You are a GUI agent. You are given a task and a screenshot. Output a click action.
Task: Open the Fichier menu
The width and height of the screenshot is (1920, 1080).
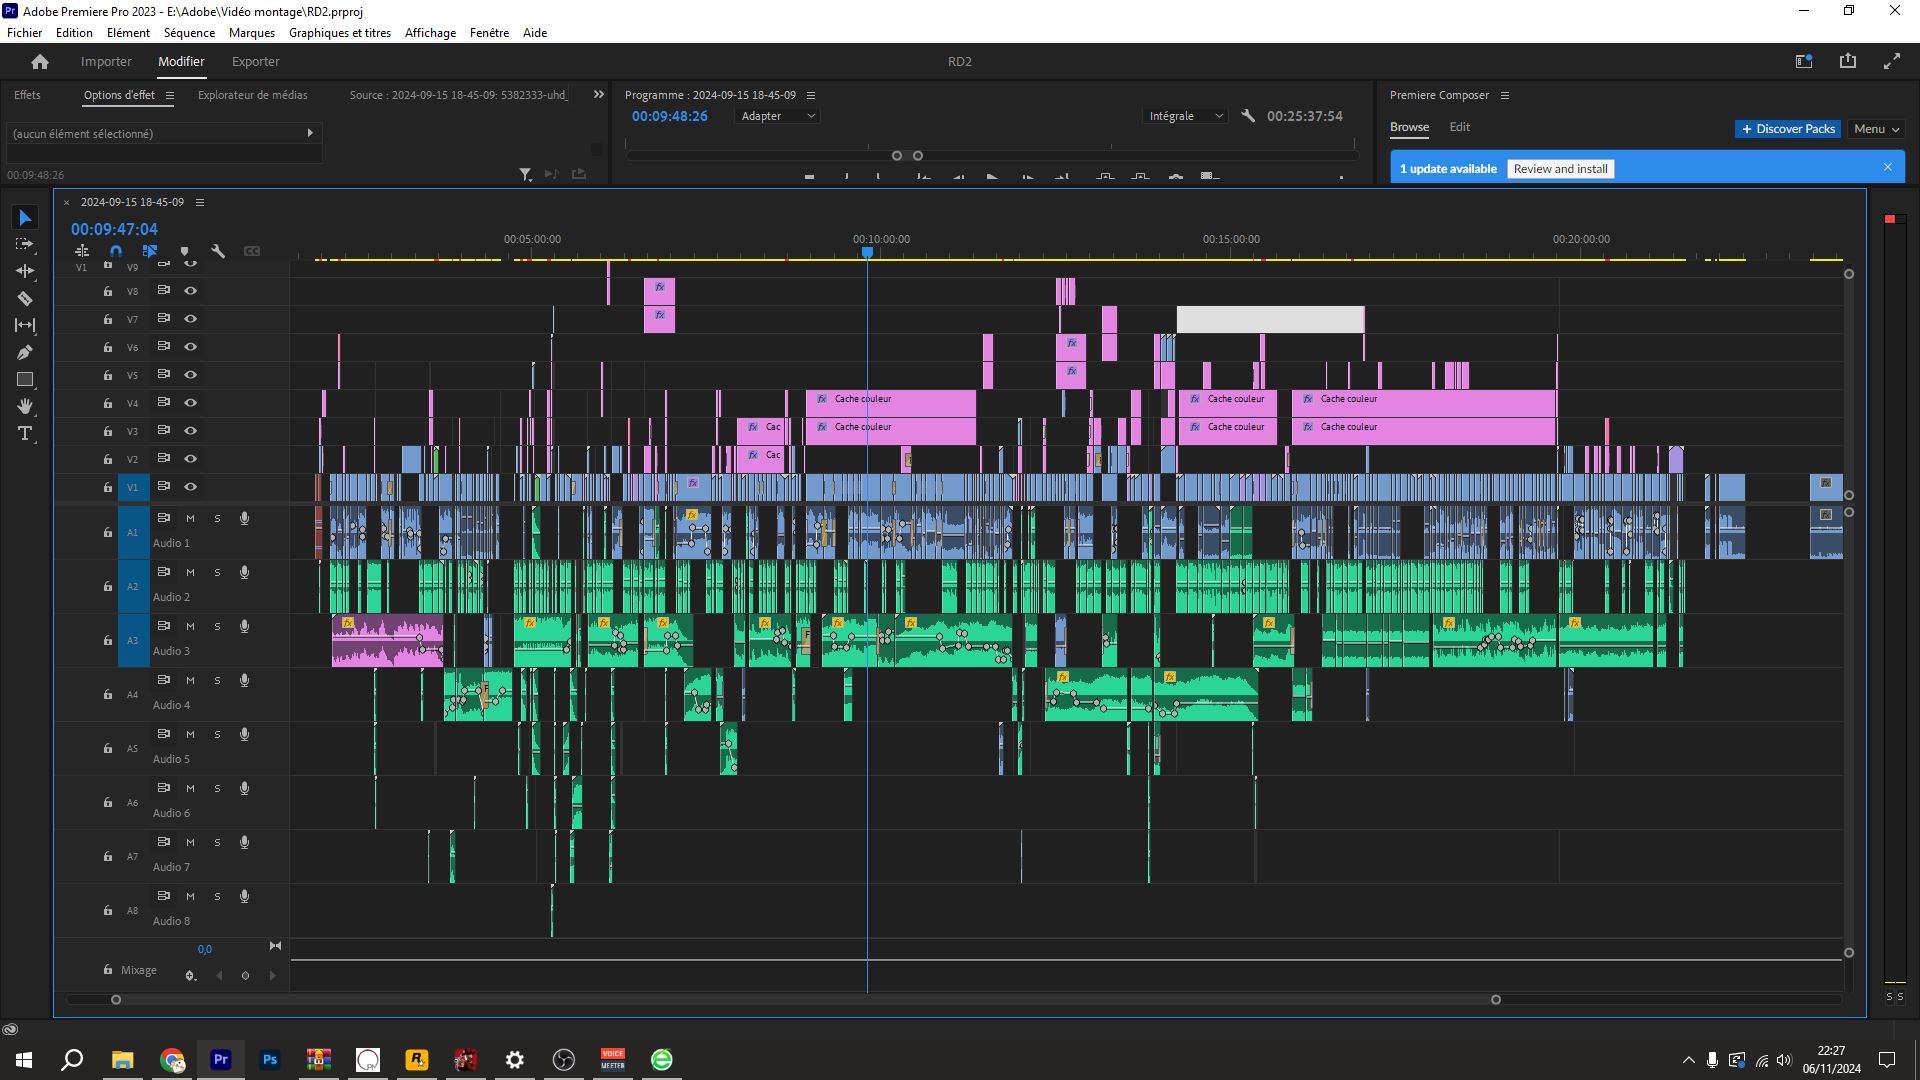(x=25, y=33)
